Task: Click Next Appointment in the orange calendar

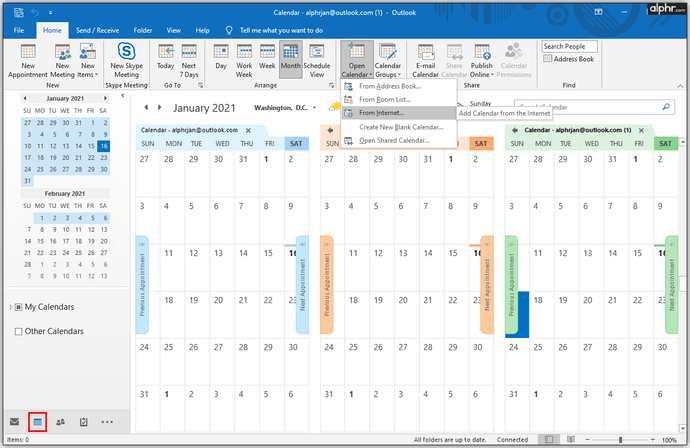Action: pyautogui.click(x=487, y=285)
